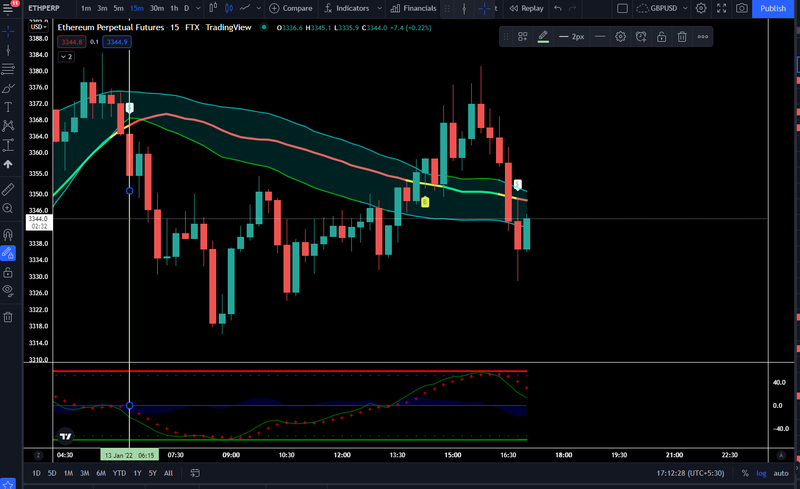This screenshot has width=800, height=489.
Task: Hide all drawings with eye icon
Action: pos(8,290)
